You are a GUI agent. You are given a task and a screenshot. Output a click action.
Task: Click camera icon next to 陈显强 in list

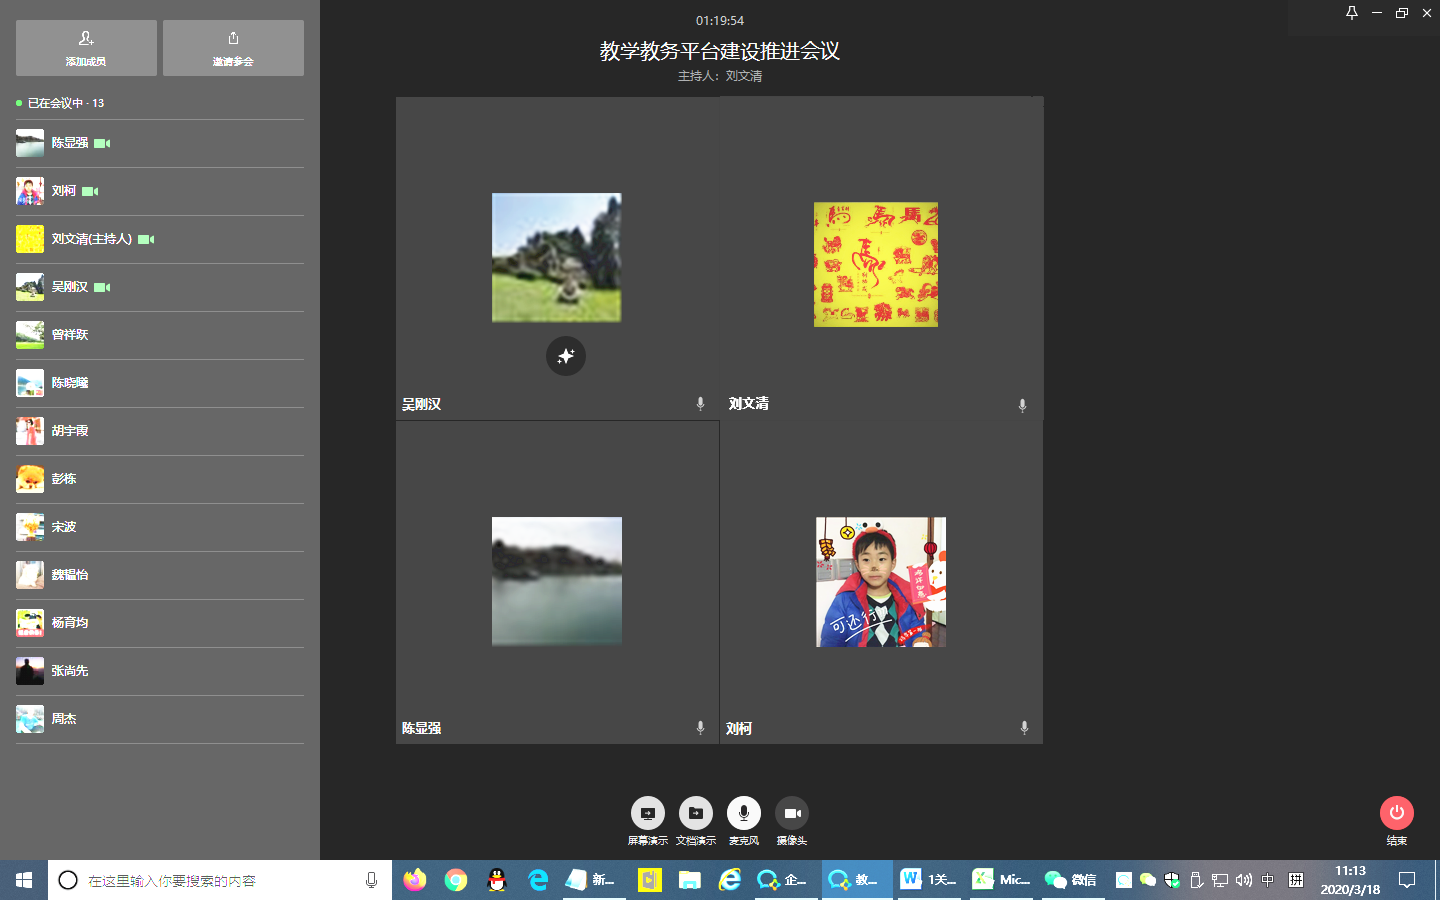(102, 143)
